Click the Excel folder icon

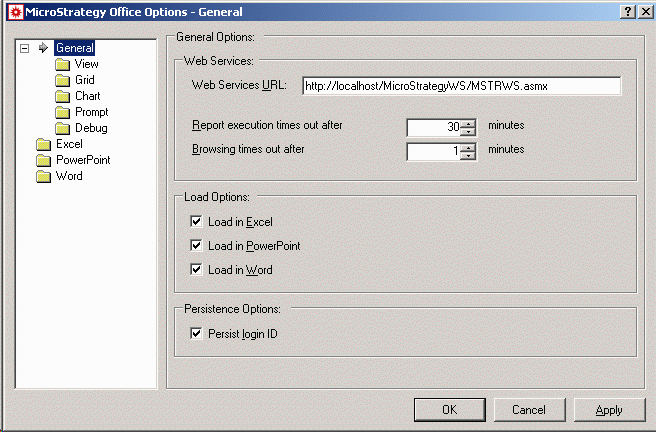(x=43, y=145)
